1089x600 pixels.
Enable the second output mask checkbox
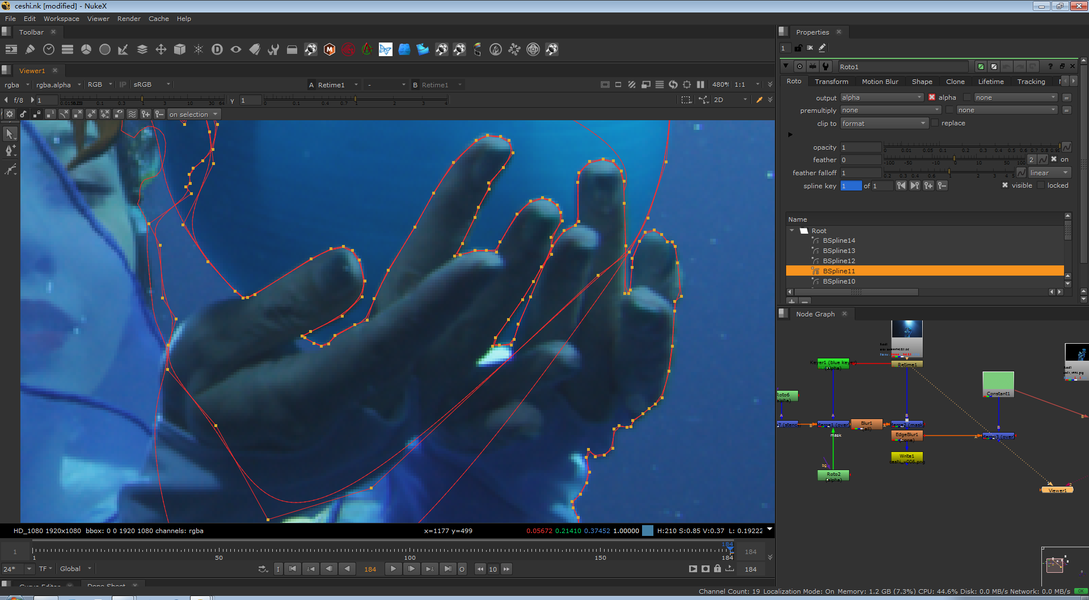coord(968,98)
